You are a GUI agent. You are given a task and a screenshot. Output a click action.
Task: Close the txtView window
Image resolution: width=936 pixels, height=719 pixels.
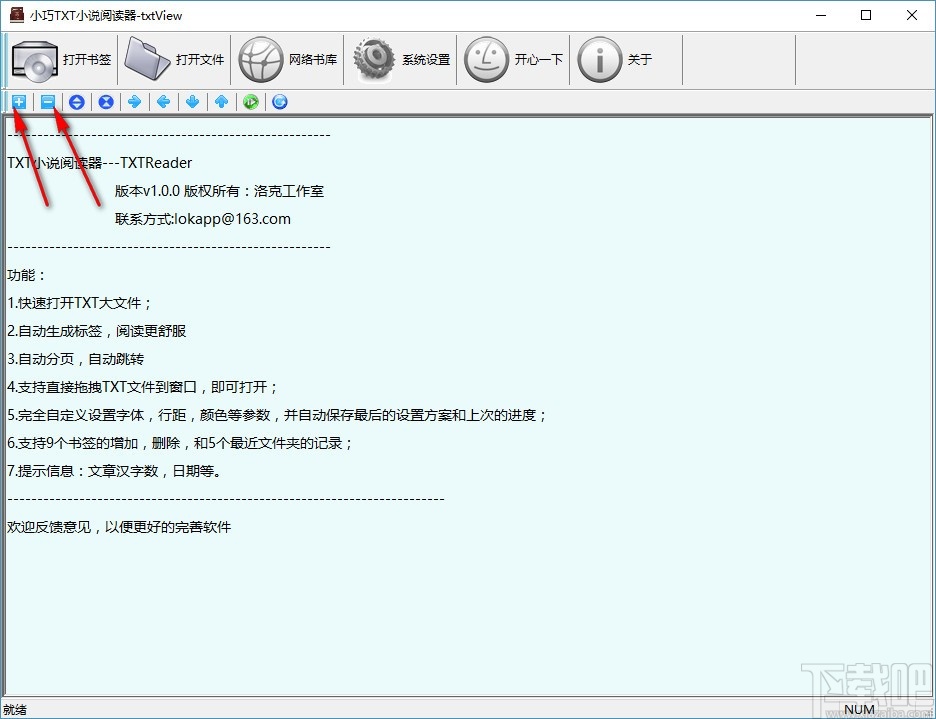click(912, 15)
